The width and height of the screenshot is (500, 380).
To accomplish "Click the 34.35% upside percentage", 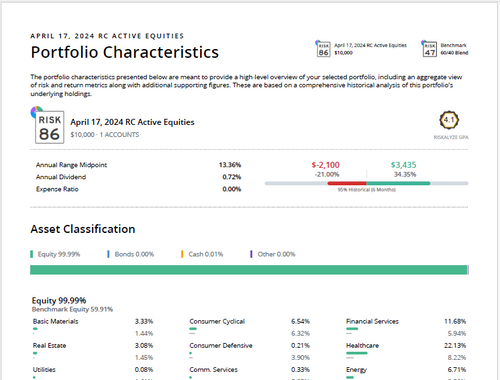I will click(x=405, y=174).
